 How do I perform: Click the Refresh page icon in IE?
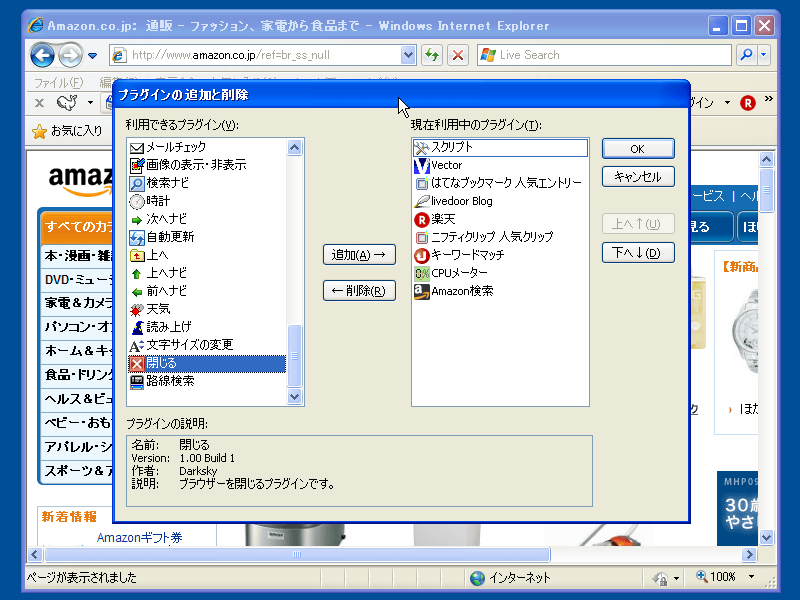[432, 55]
